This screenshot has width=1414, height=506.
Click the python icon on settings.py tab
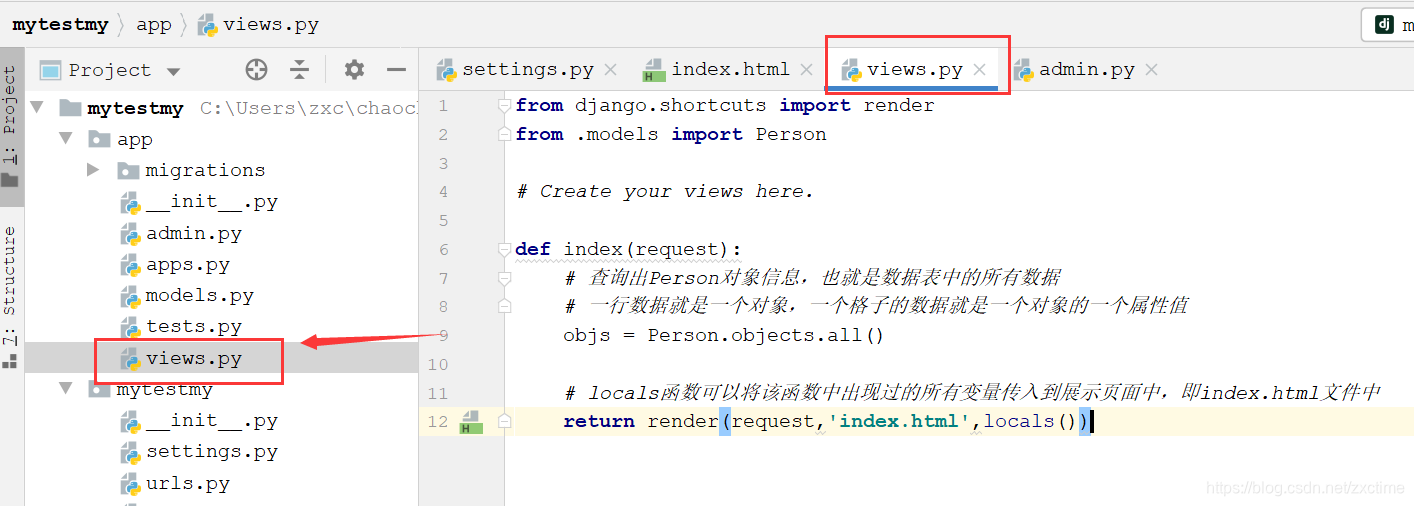(x=447, y=70)
